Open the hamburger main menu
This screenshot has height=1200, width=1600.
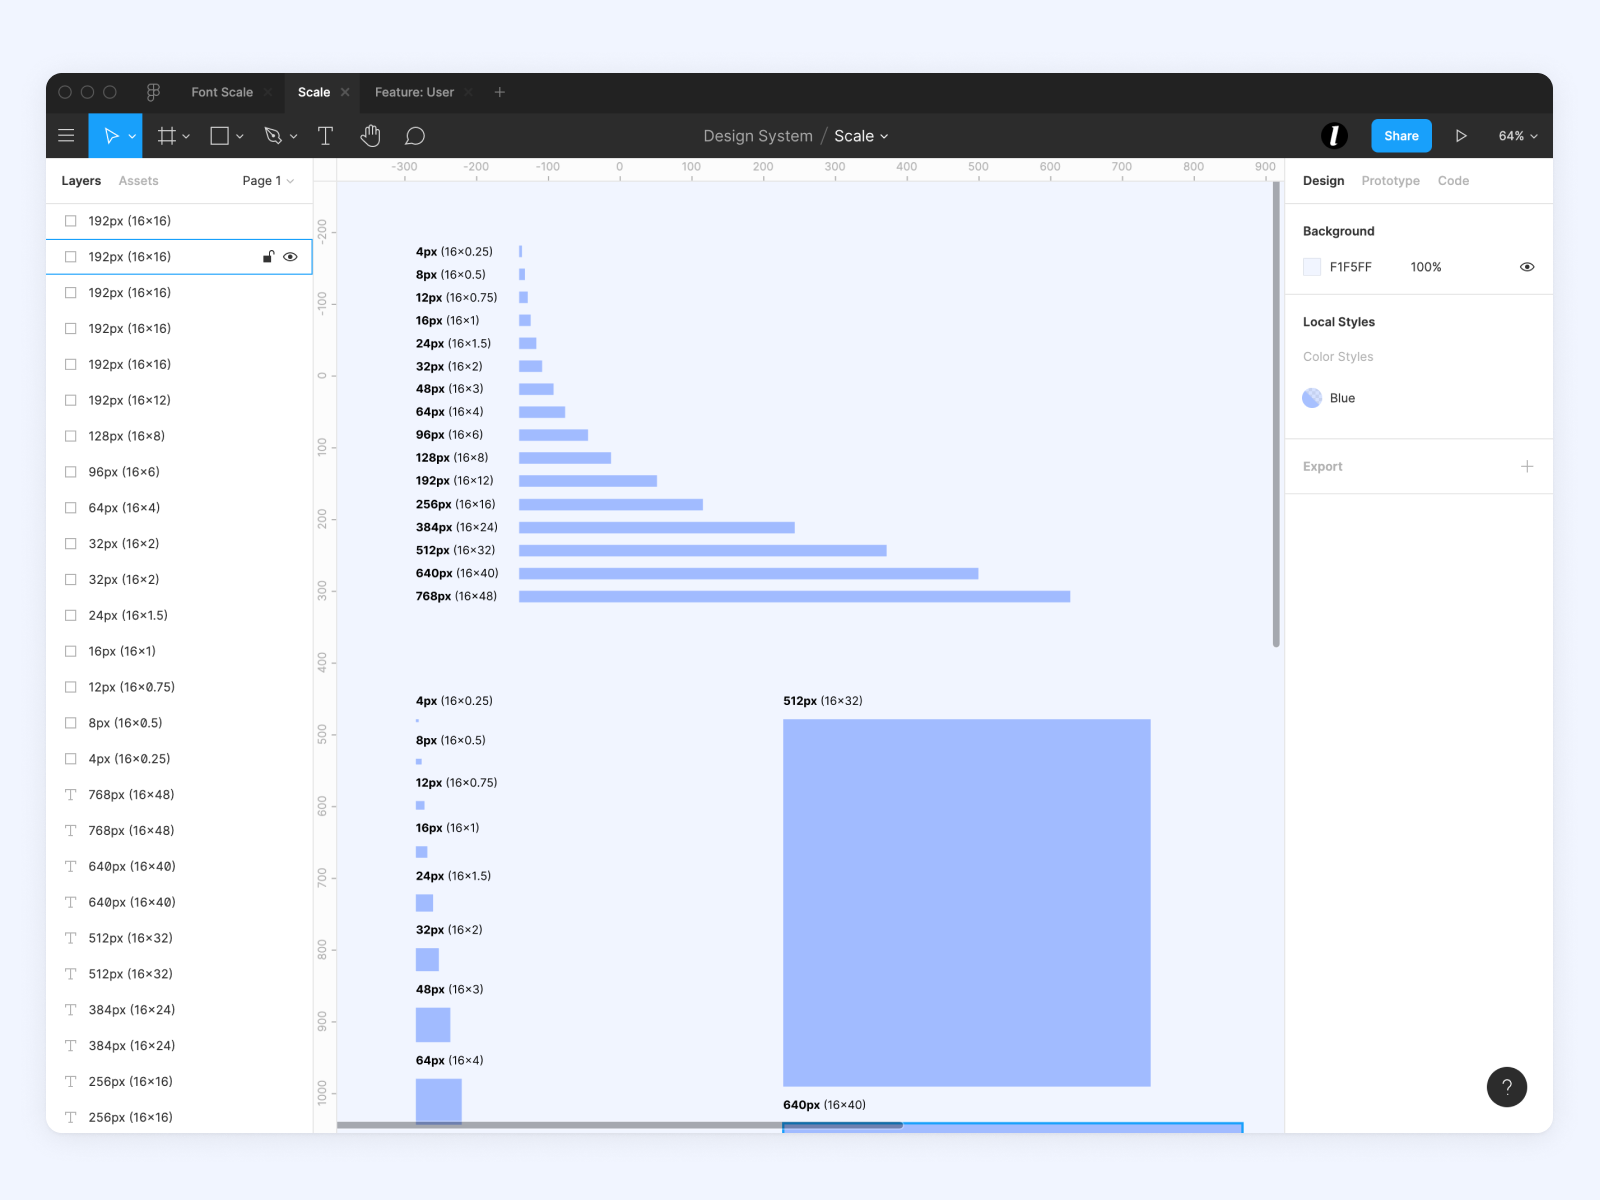click(66, 136)
